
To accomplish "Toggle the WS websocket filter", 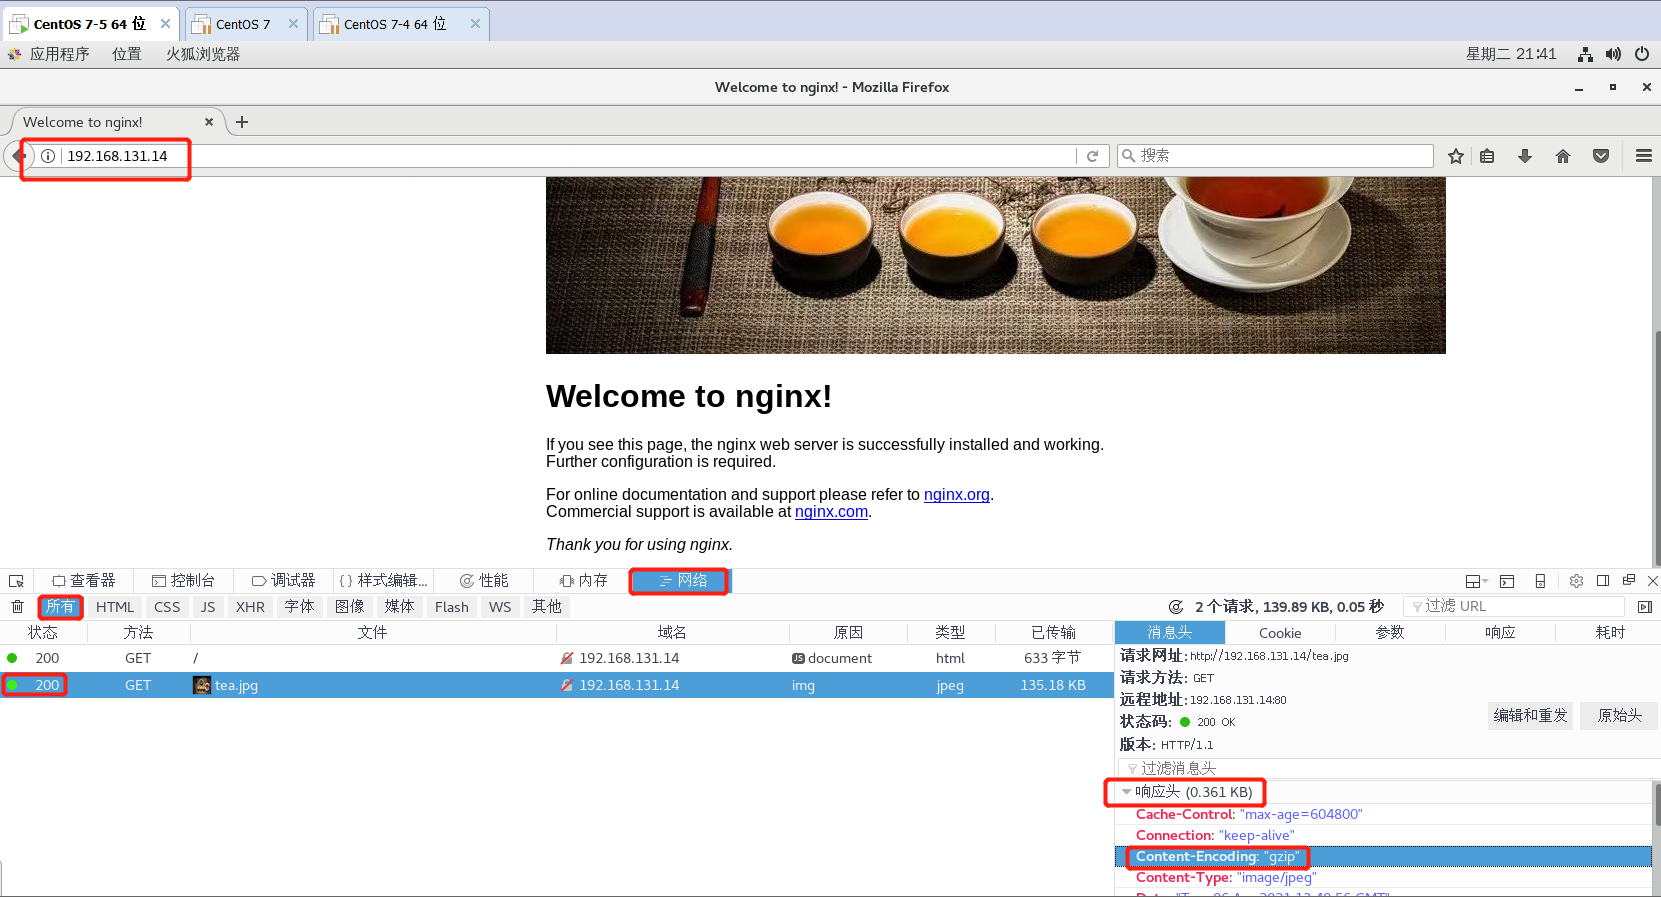I will coord(500,607).
